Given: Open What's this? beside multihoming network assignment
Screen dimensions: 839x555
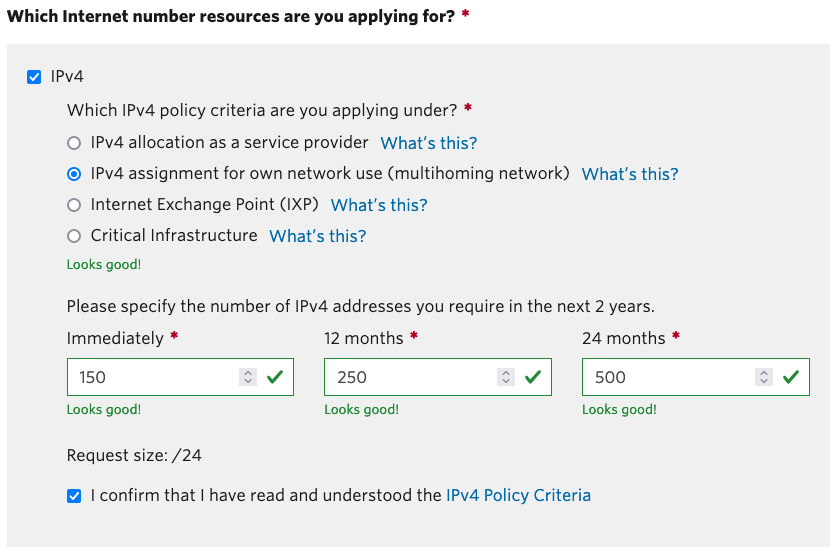Looking at the screenshot, I should coord(630,174).
